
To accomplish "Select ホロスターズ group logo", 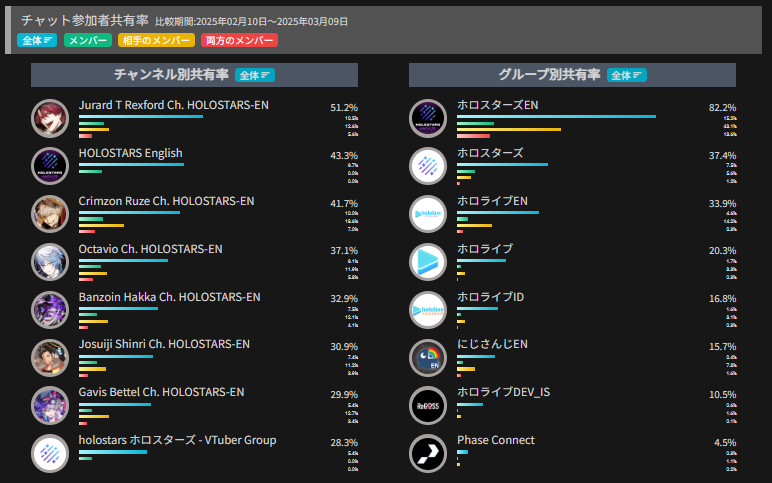I will tap(428, 166).
